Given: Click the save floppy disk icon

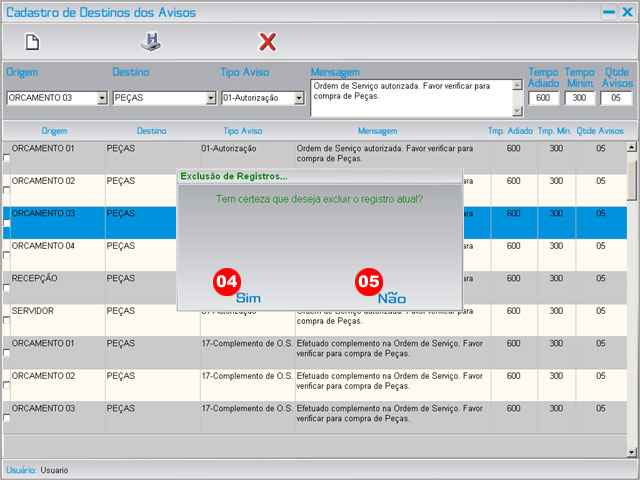Looking at the screenshot, I should pos(148,42).
